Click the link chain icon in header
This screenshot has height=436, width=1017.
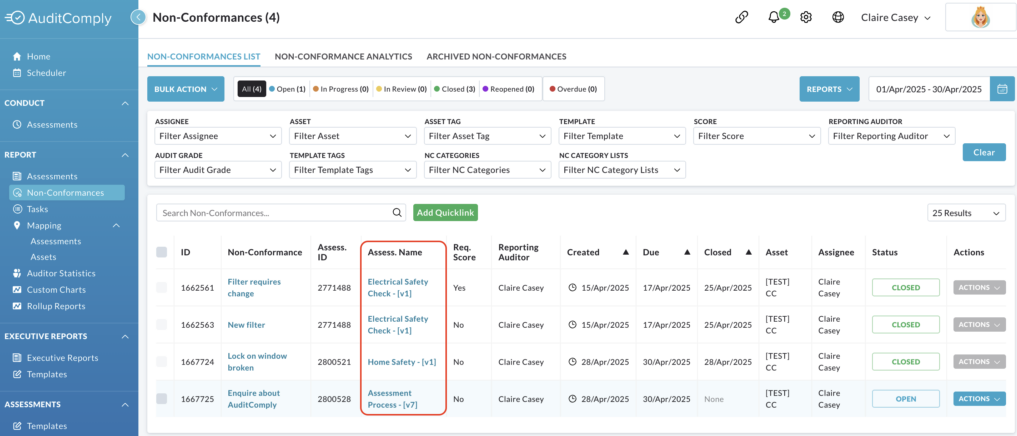click(x=741, y=18)
